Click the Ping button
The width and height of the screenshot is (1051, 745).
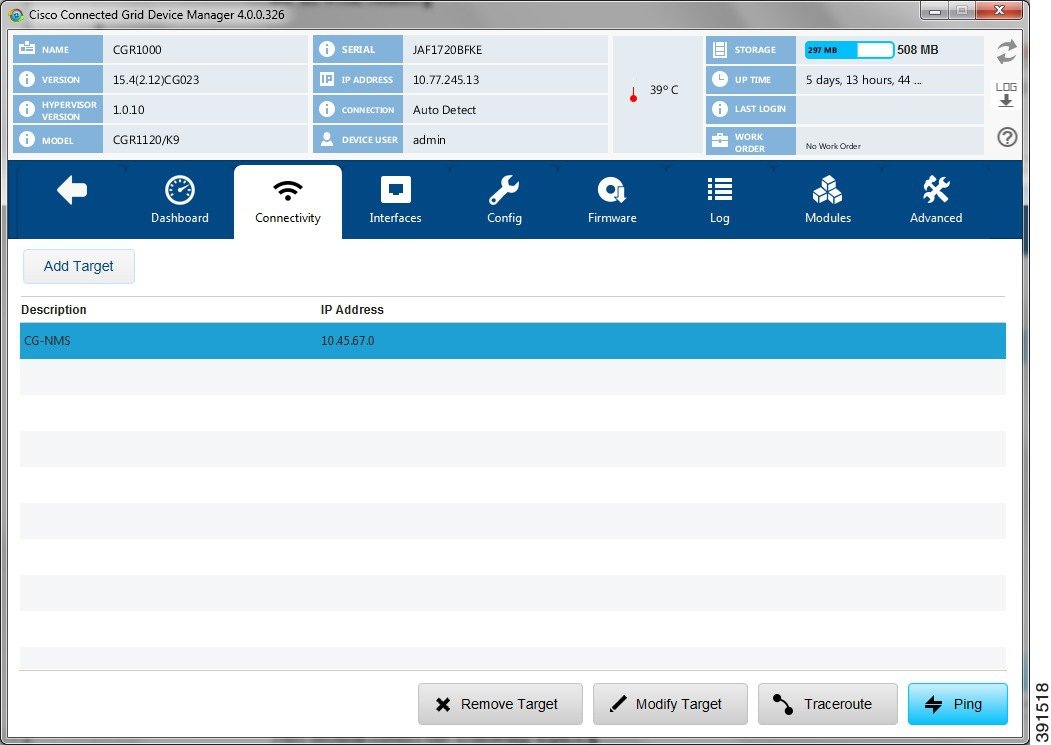958,704
